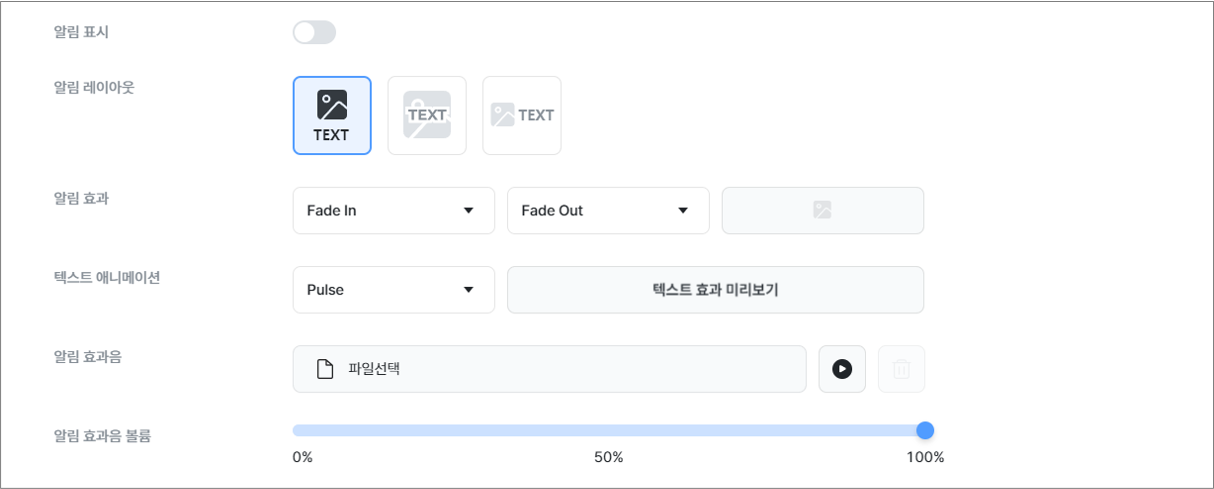This screenshot has width=1214, height=489.
Task: Choose the text-over-image alert layout
Action: pyautogui.click(x=427, y=116)
